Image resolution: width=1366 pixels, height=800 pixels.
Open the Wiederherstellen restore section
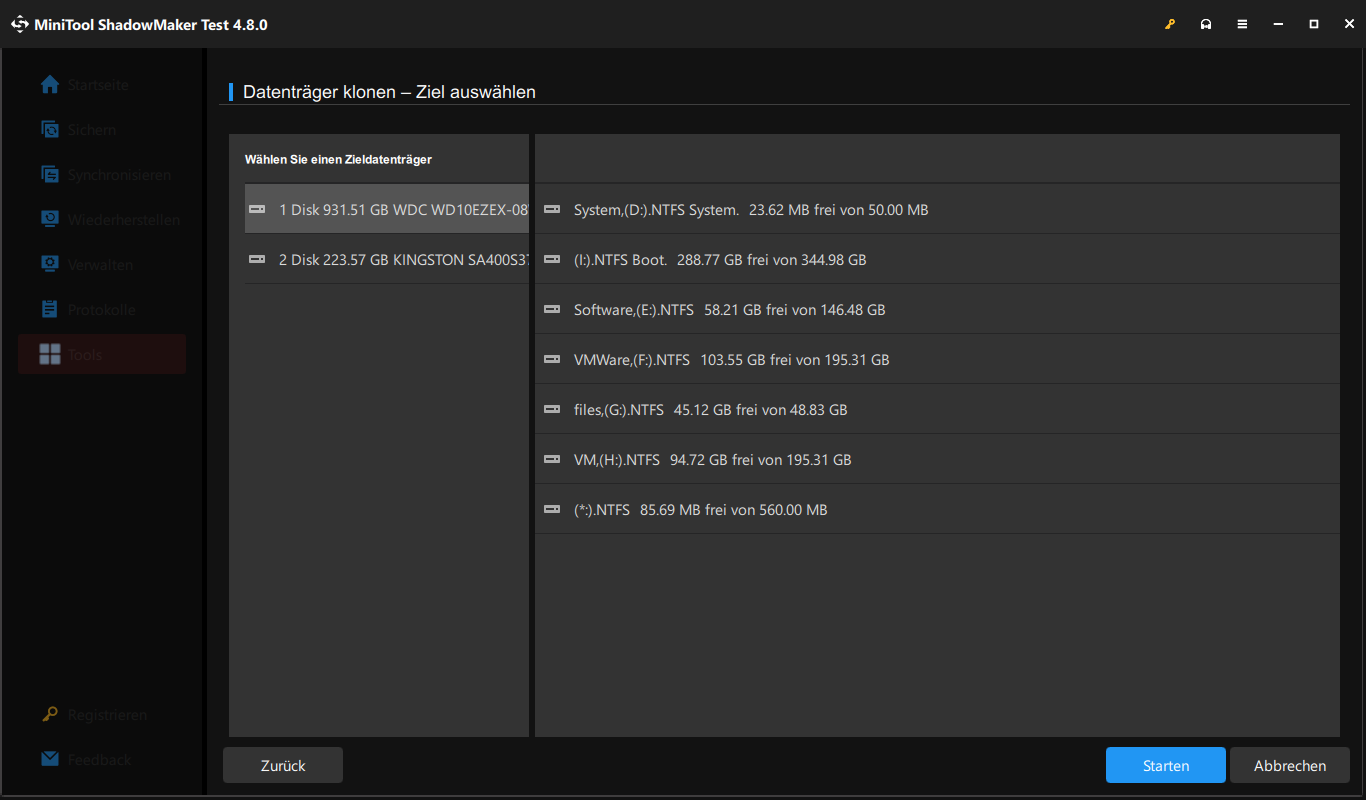pyautogui.click(x=50, y=219)
